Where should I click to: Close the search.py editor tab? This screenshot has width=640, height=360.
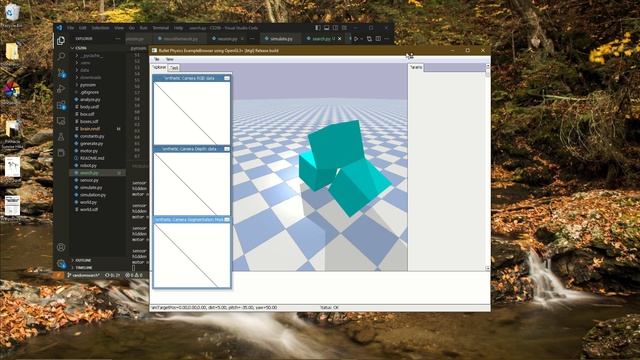click(x=340, y=39)
